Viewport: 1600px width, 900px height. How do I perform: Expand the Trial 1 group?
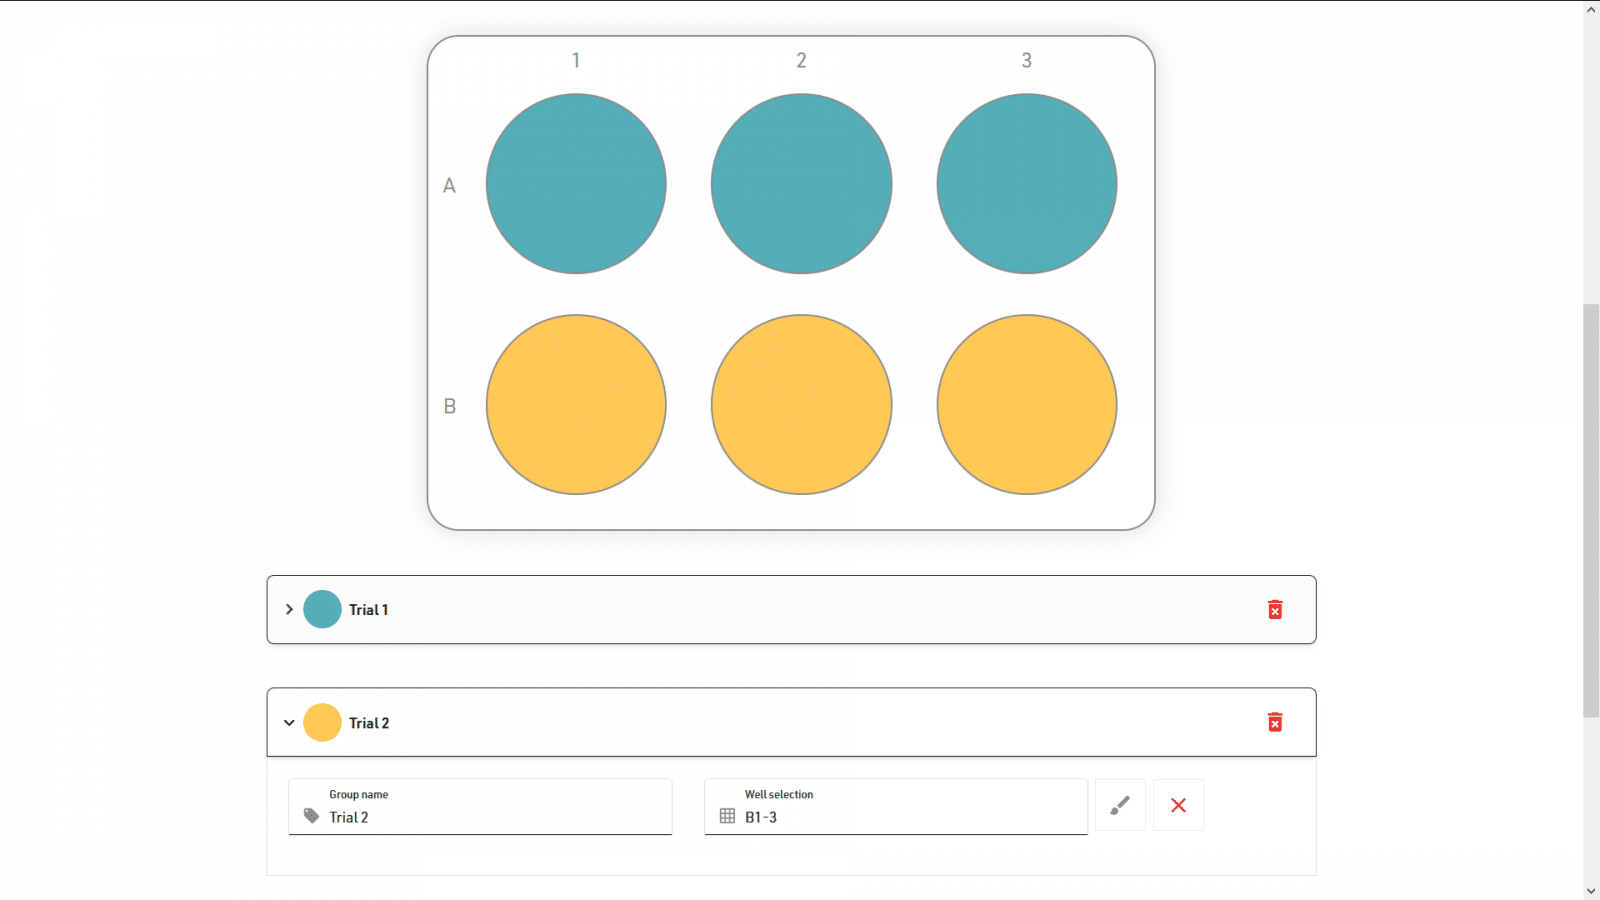289,609
